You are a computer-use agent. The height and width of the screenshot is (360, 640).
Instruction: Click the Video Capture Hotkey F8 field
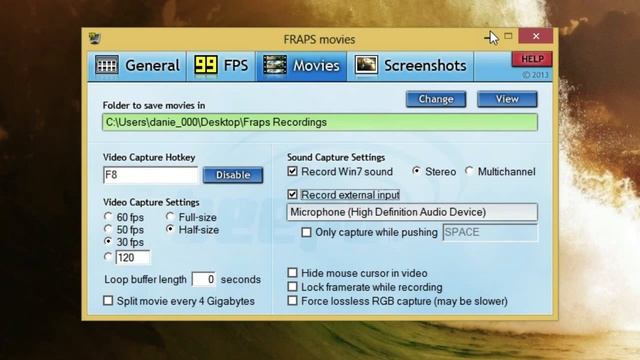(x=151, y=175)
